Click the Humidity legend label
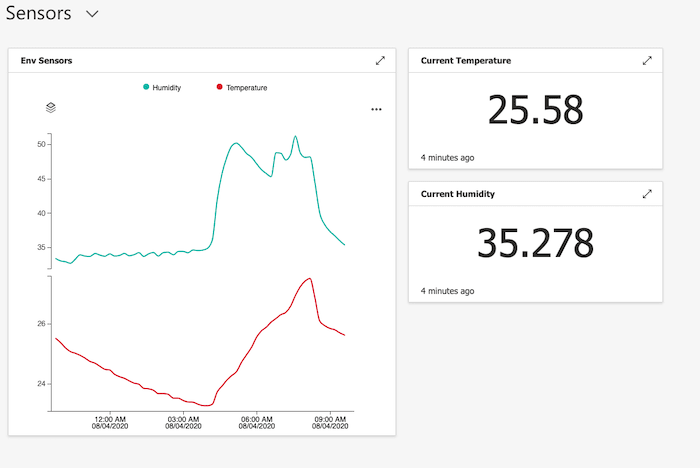700x468 pixels. [x=167, y=88]
